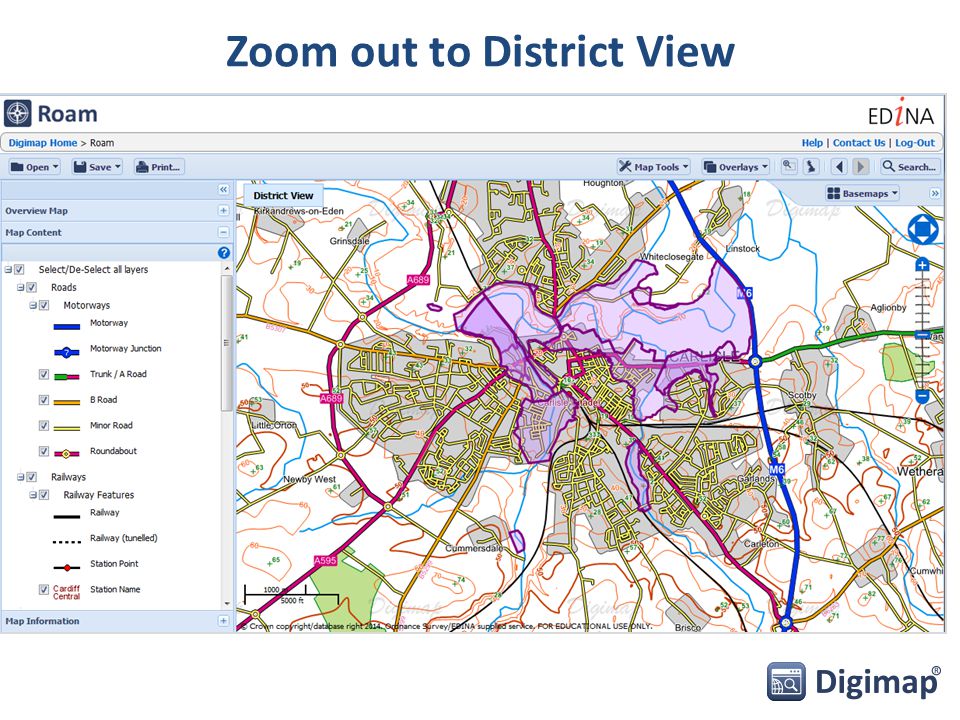Click the Railway black line legend symbol
The height and width of the screenshot is (720, 960).
point(67,517)
